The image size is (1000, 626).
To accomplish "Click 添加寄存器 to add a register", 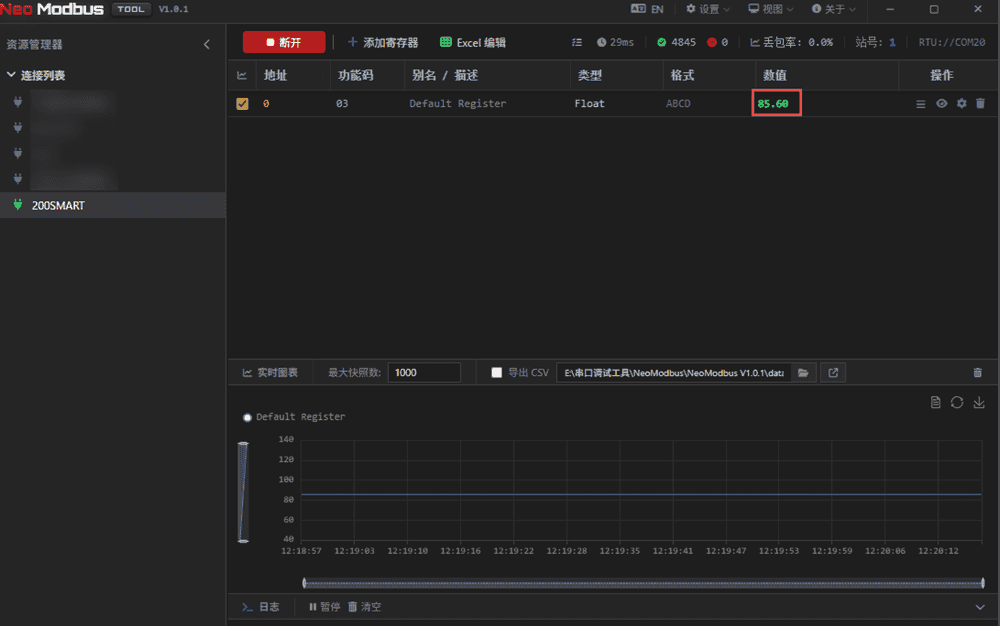I will tap(382, 42).
